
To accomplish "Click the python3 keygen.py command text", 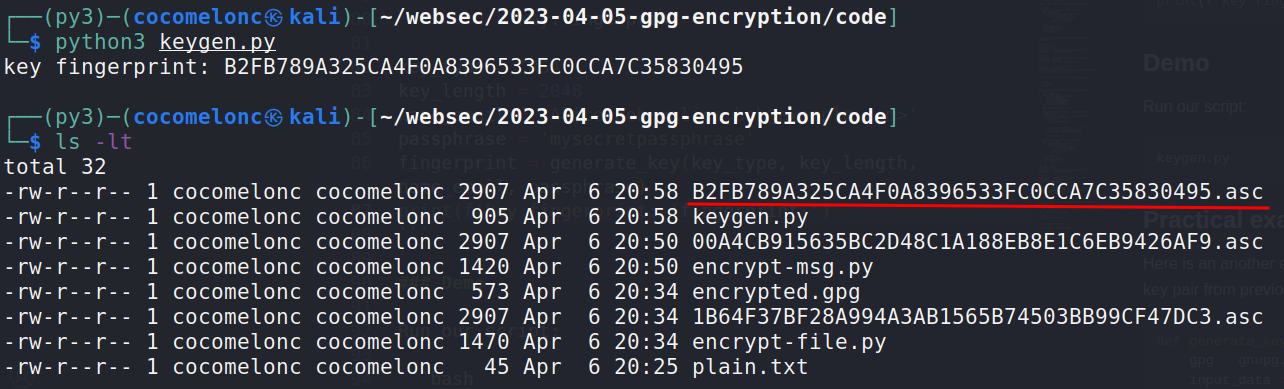I will point(165,43).
